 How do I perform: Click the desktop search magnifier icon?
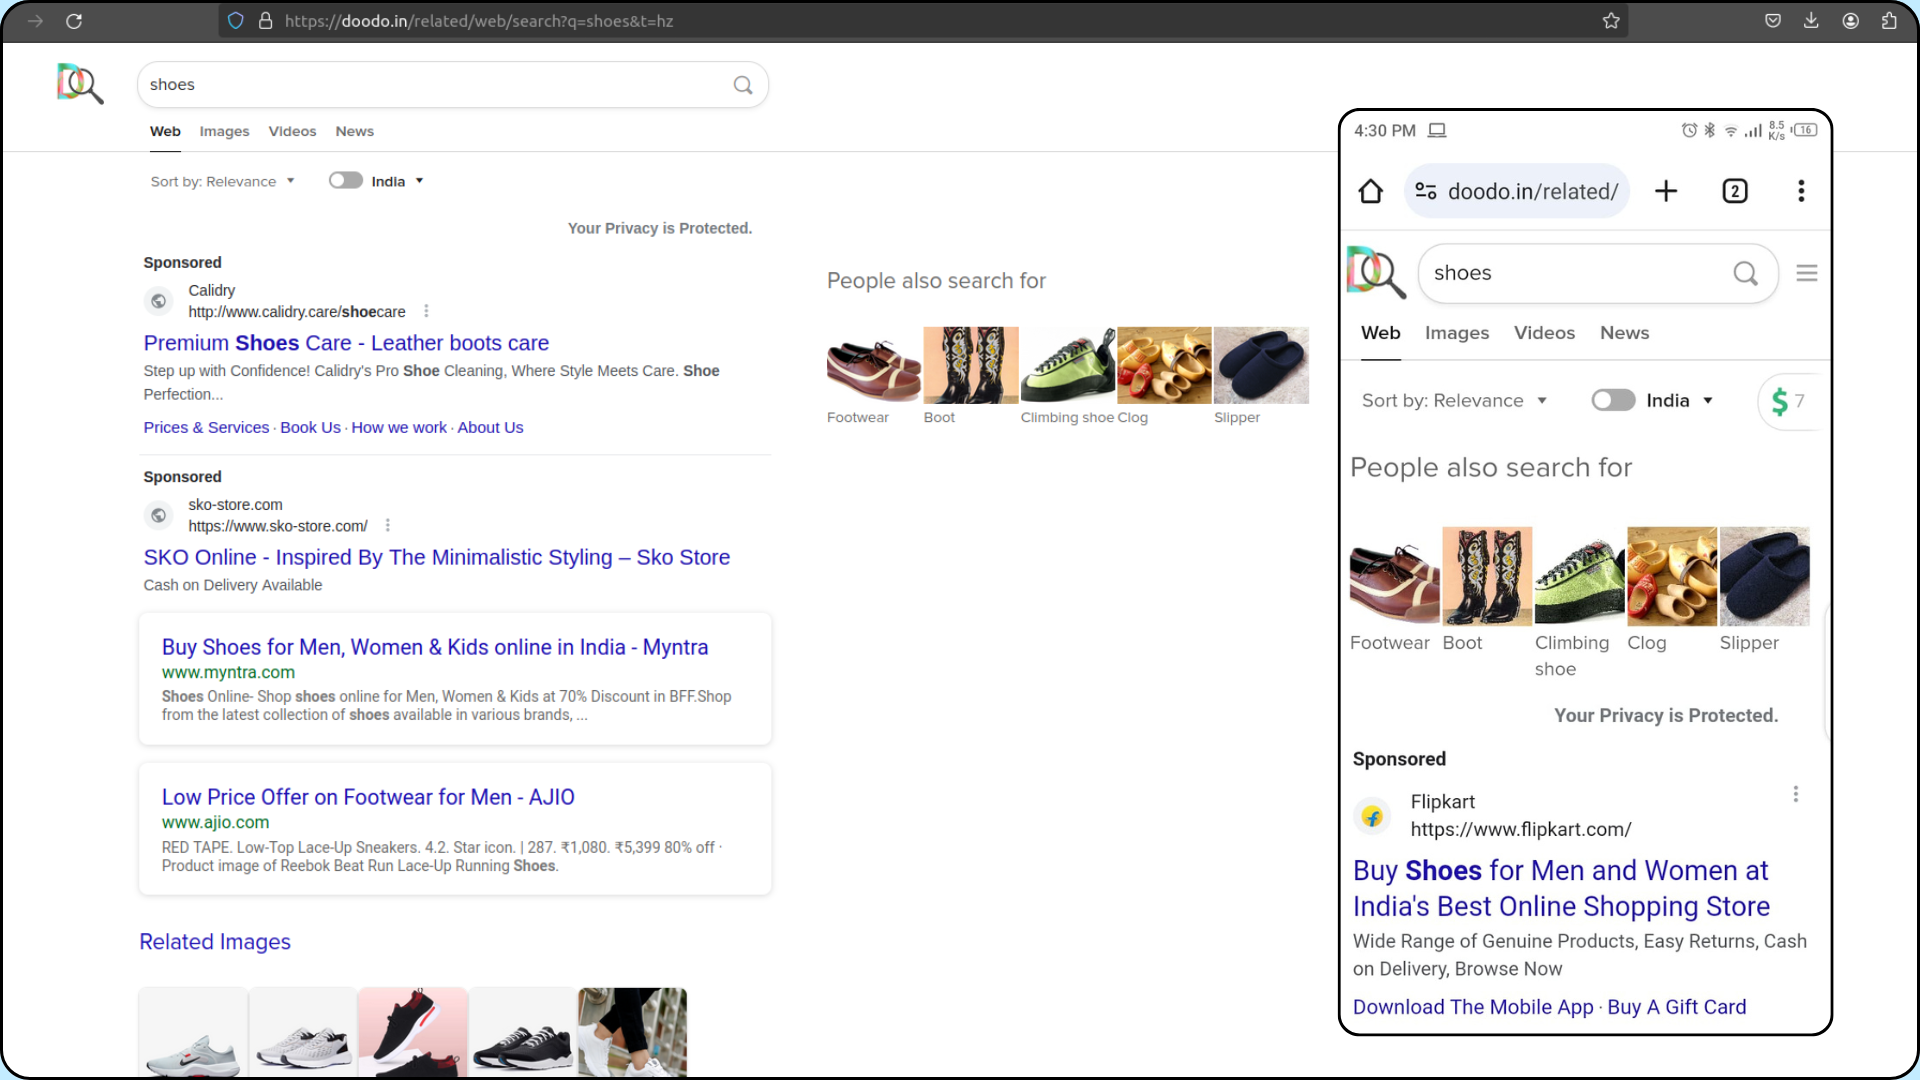coord(743,85)
